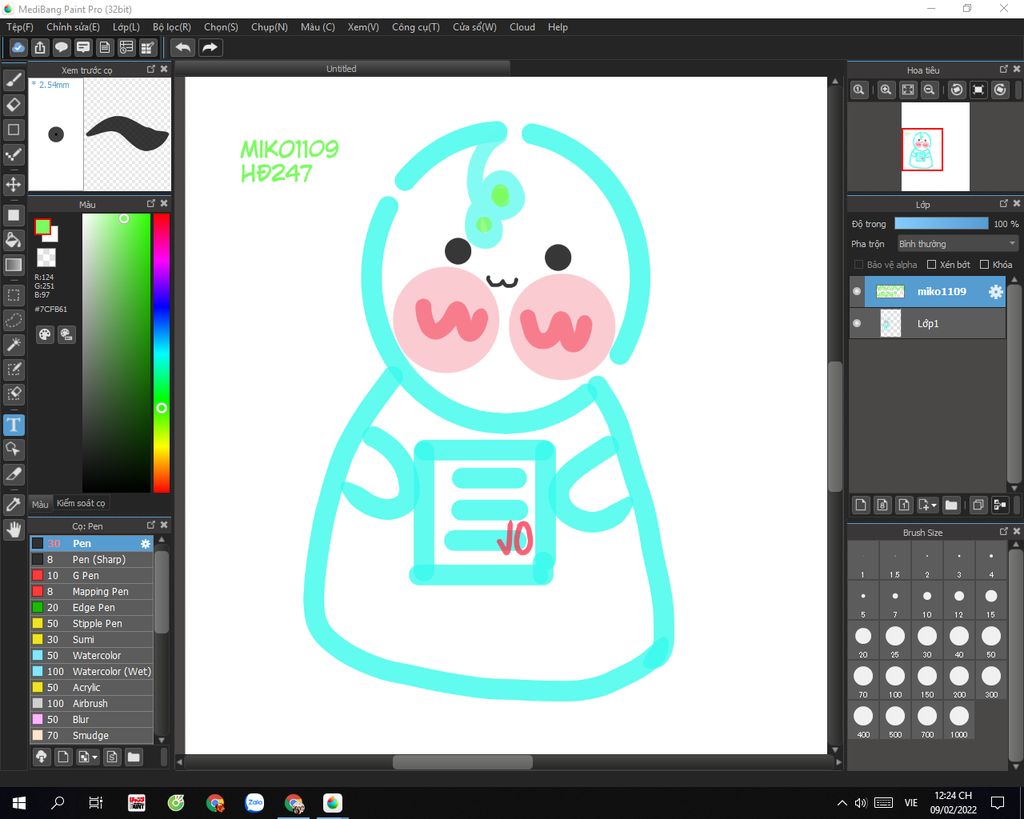The height and width of the screenshot is (819, 1024).
Task: Click the add folder icon in layer panel
Action: point(951,505)
